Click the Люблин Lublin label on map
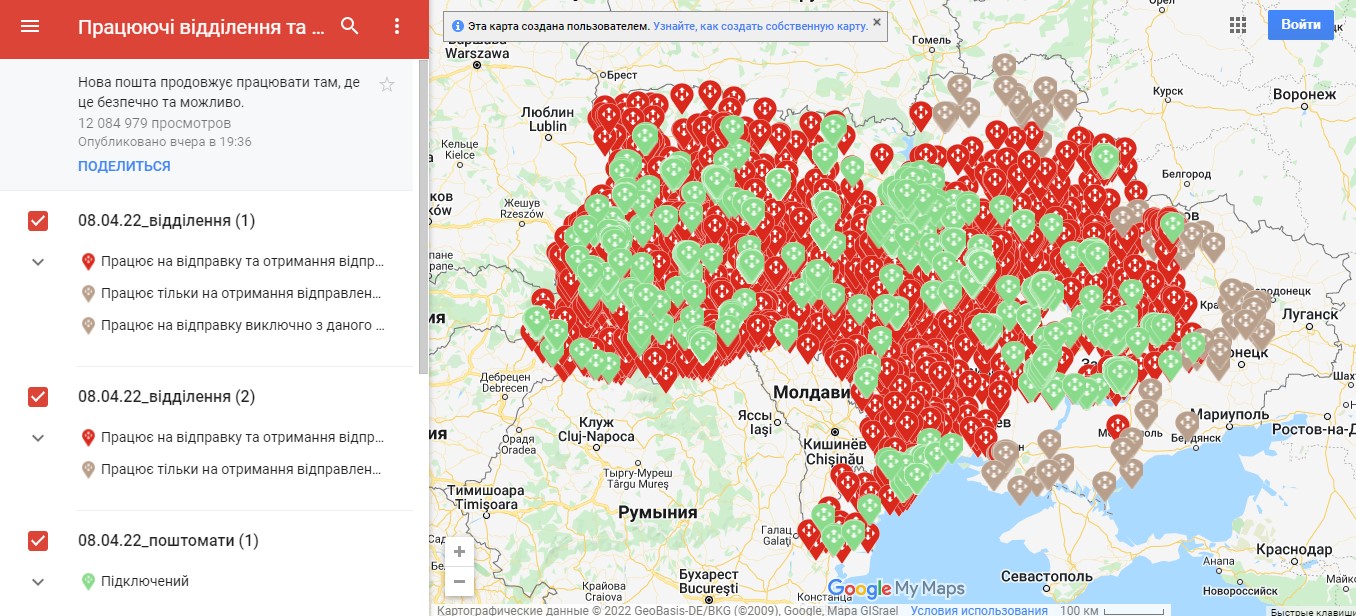 coord(547,120)
